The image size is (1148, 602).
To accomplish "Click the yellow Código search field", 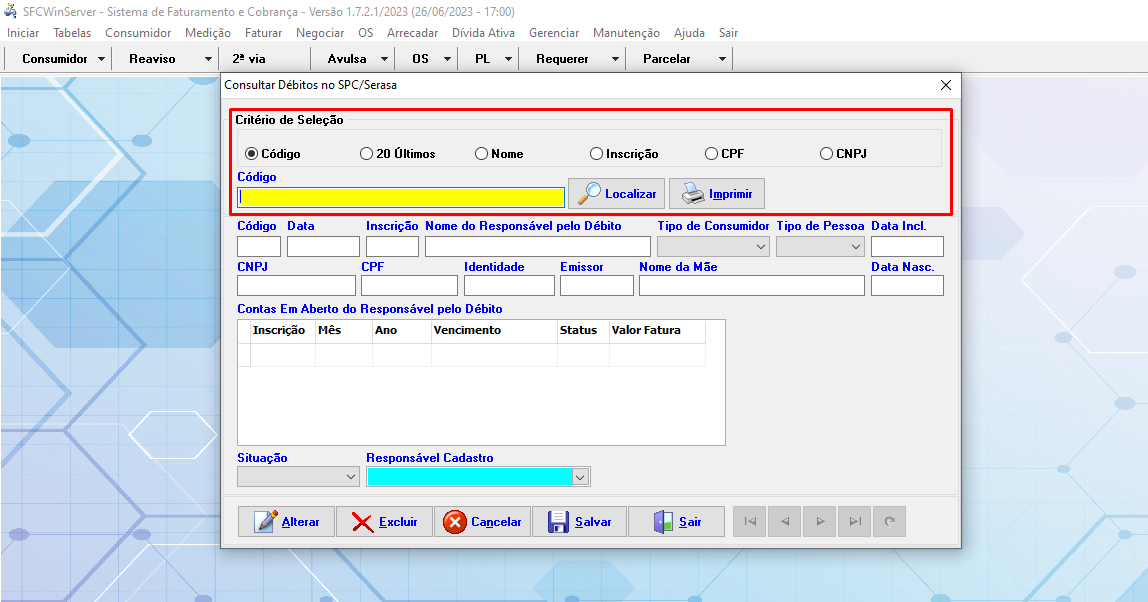I will 400,197.
